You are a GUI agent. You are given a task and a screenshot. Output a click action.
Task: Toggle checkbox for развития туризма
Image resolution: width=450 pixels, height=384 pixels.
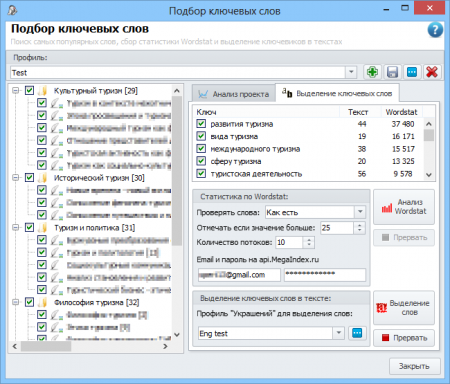[201, 124]
